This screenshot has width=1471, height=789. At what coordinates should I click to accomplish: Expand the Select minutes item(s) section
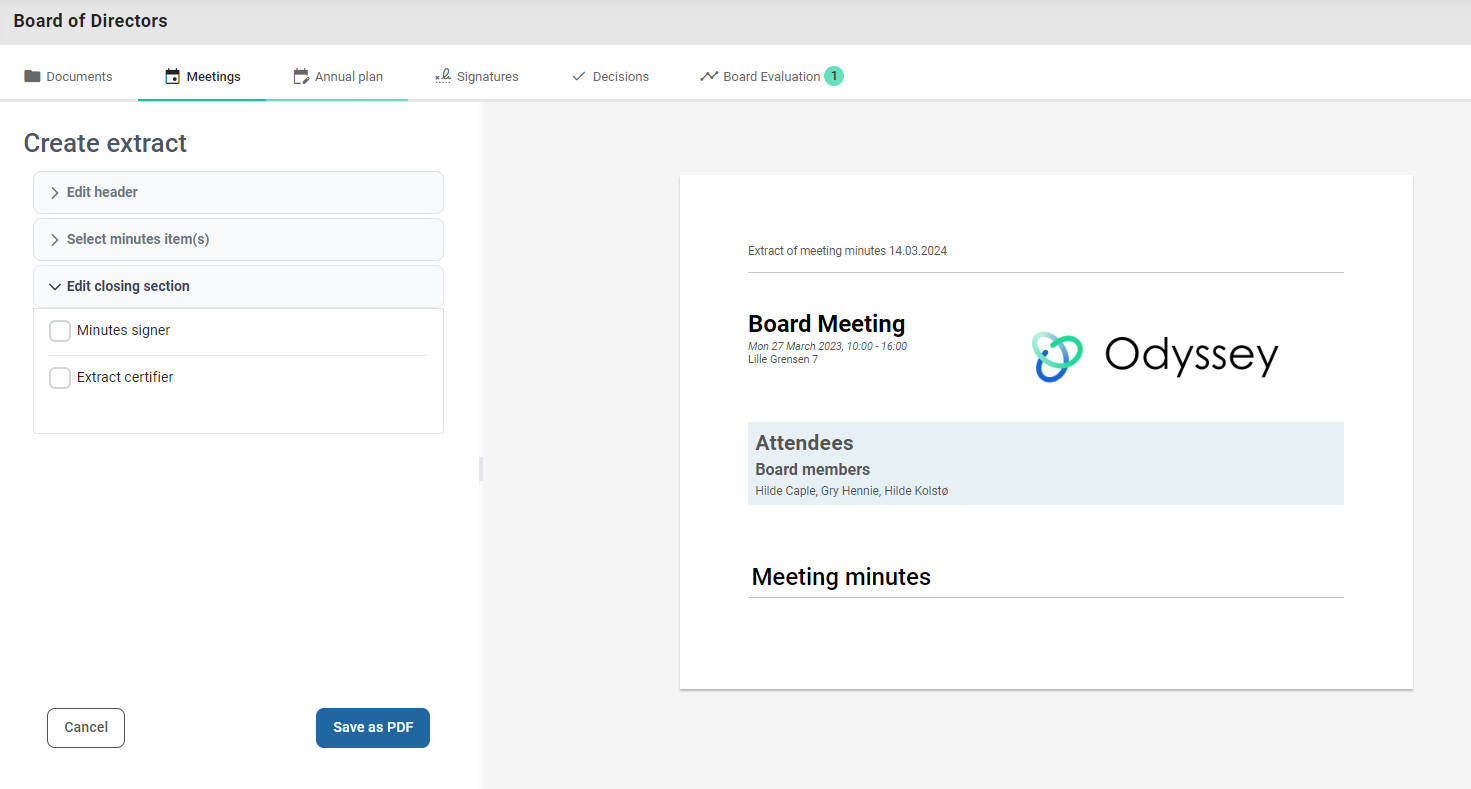pos(238,239)
